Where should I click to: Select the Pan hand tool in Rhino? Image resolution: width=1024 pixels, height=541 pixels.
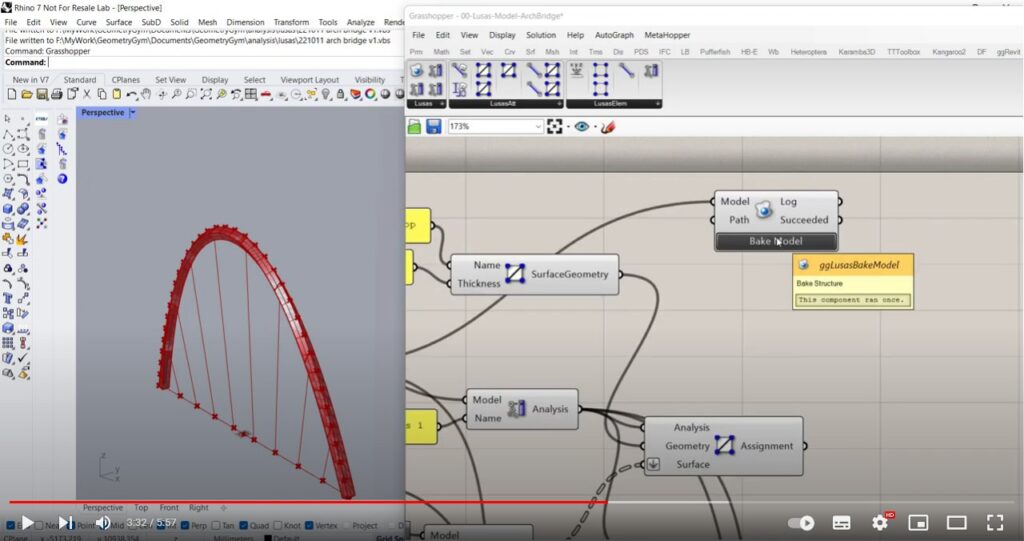pos(145,95)
